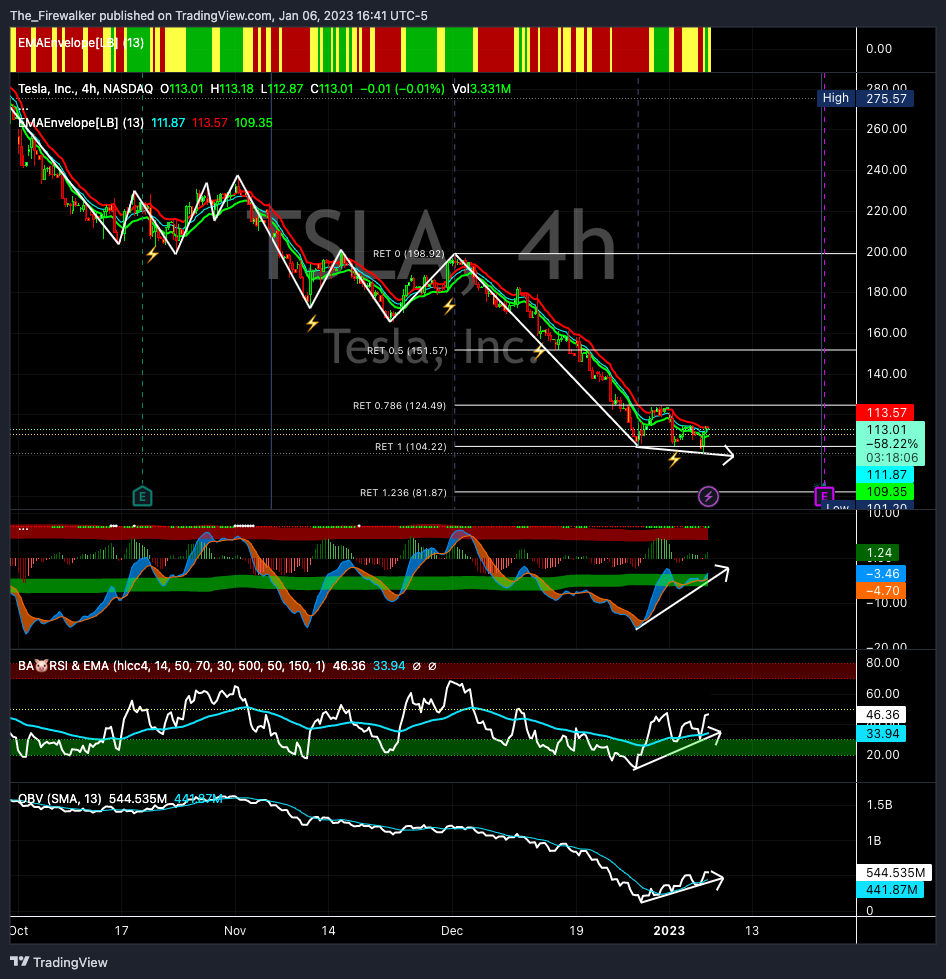Click the published-by header The_Firewalker text

coord(53,16)
